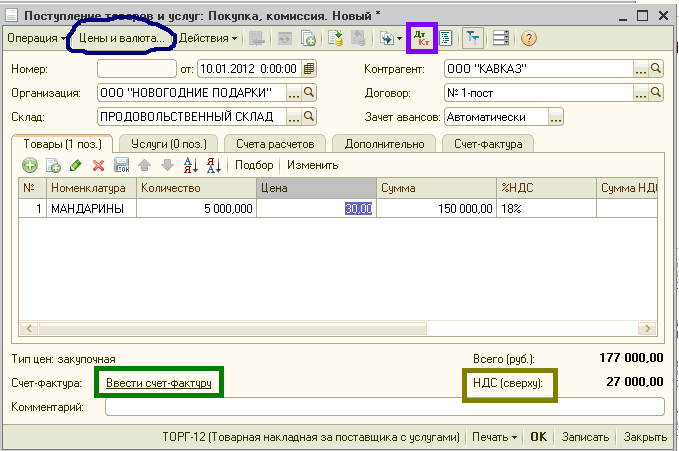Click the Номенклатура column header
This screenshot has width=679, height=451.
click(x=91, y=188)
